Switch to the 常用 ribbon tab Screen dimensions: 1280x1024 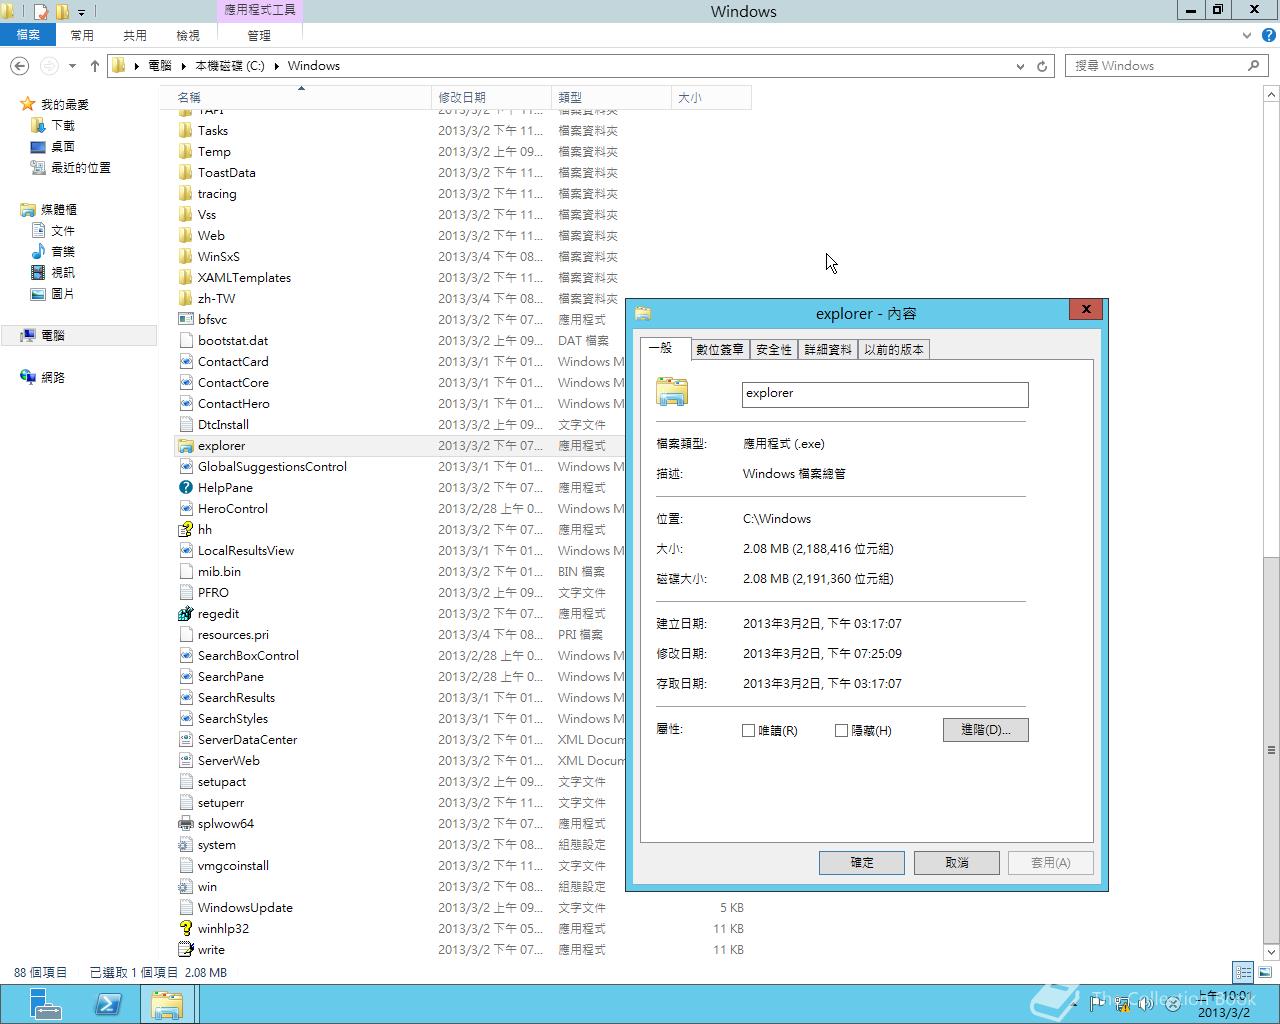[82, 35]
